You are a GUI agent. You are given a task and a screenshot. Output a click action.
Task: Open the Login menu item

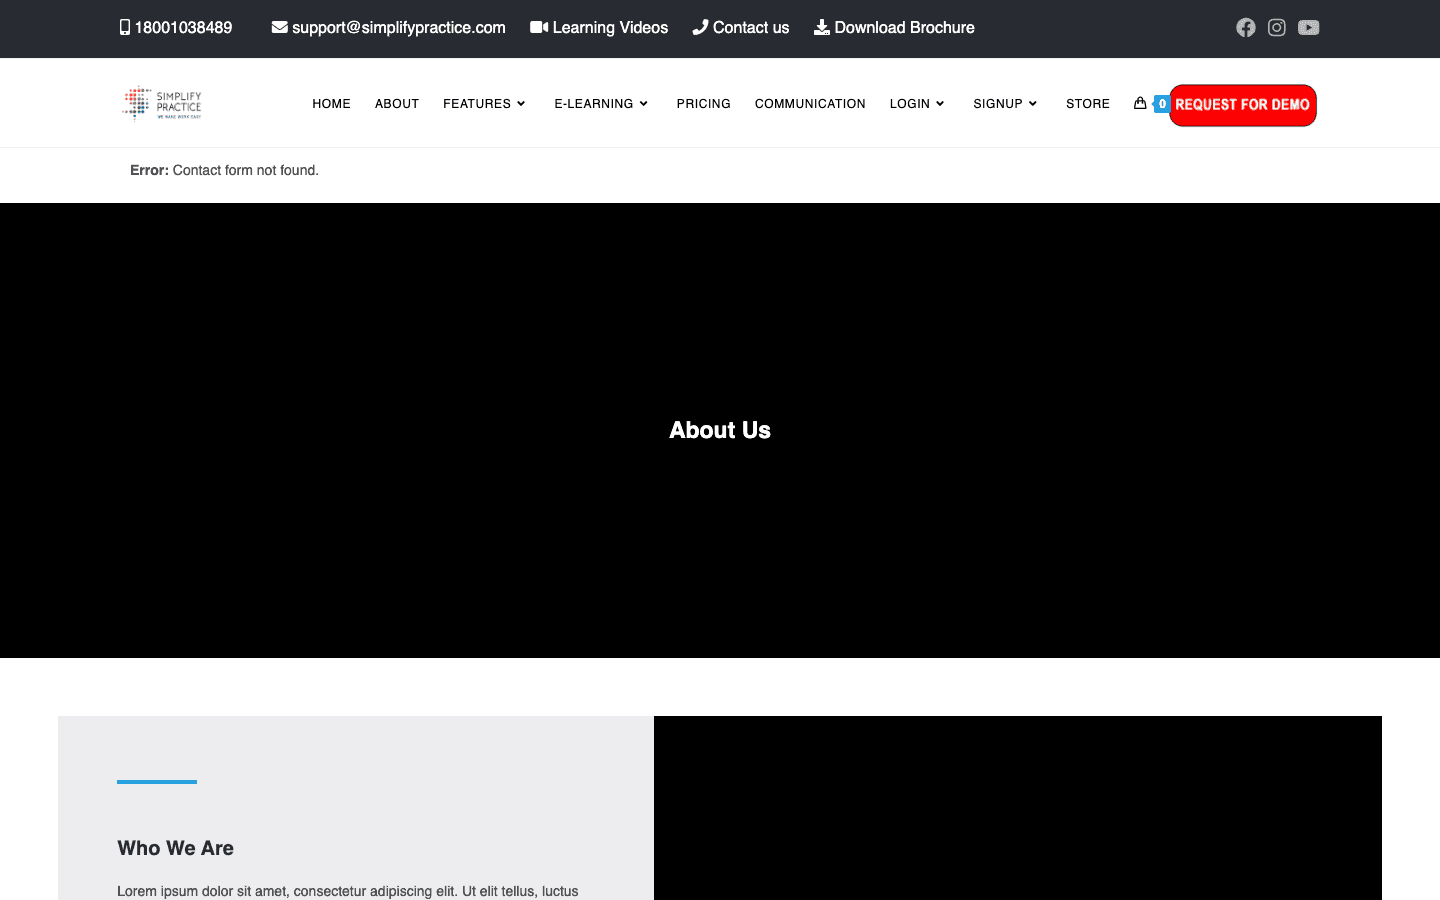point(910,104)
